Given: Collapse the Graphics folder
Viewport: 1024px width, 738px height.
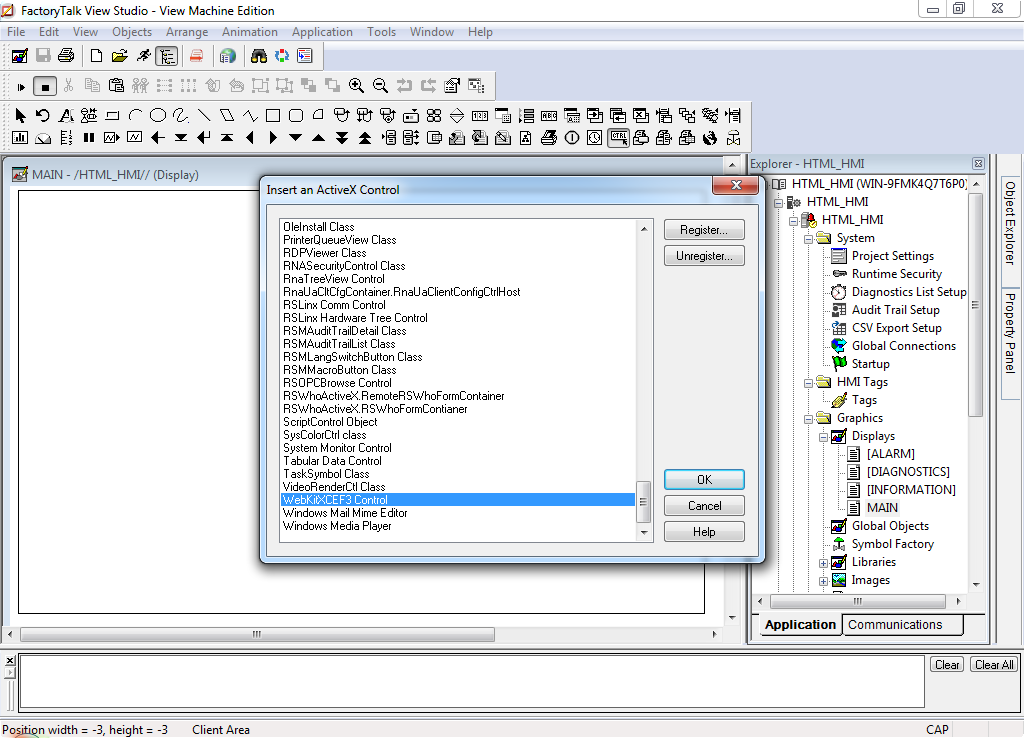Looking at the screenshot, I should tap(808, 419).
